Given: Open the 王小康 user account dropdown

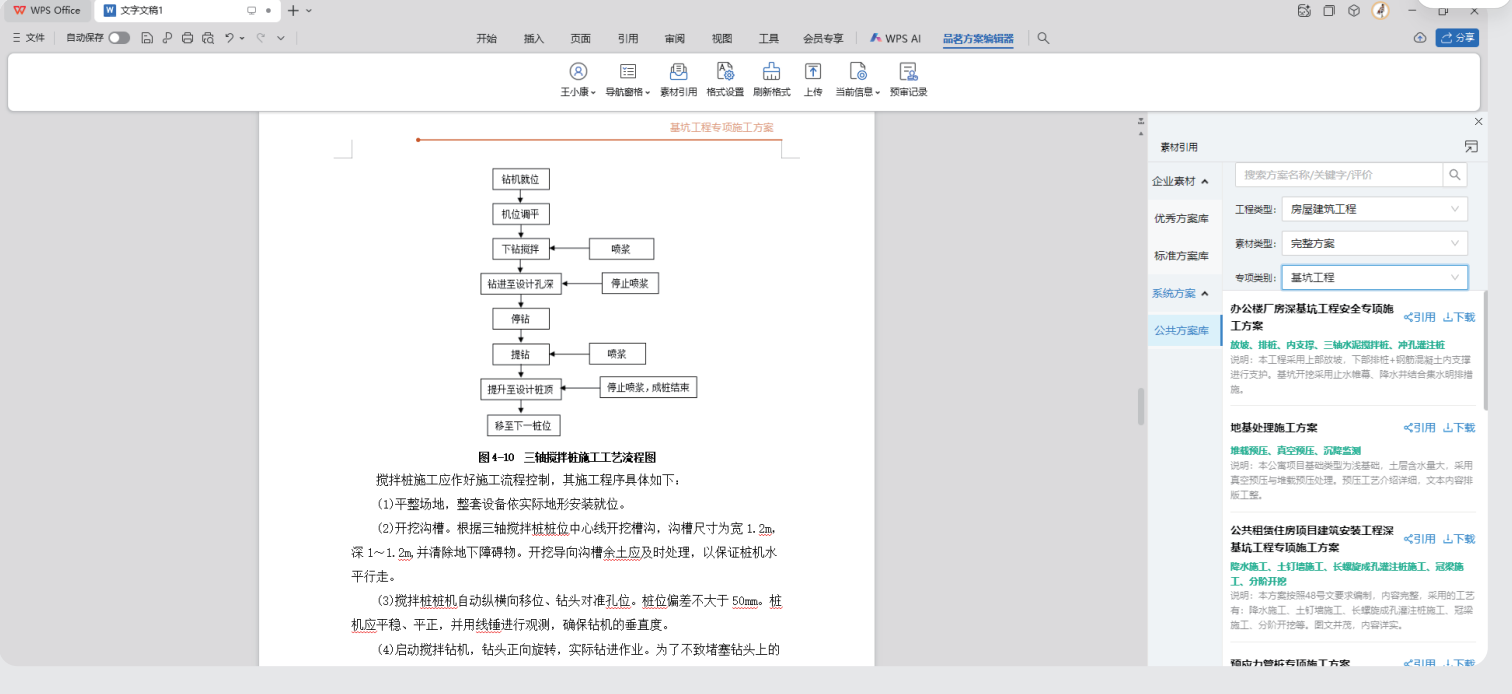Looking at the screenshot, I should [578, 79].
